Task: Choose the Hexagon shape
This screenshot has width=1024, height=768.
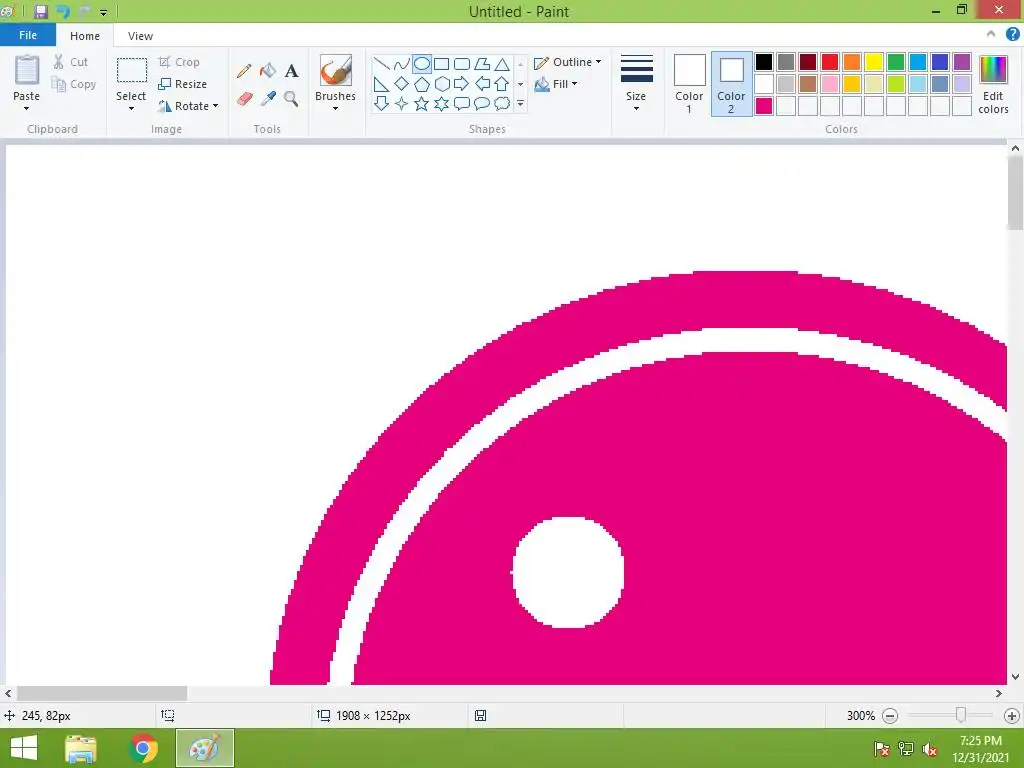Action: coord(441,84)
